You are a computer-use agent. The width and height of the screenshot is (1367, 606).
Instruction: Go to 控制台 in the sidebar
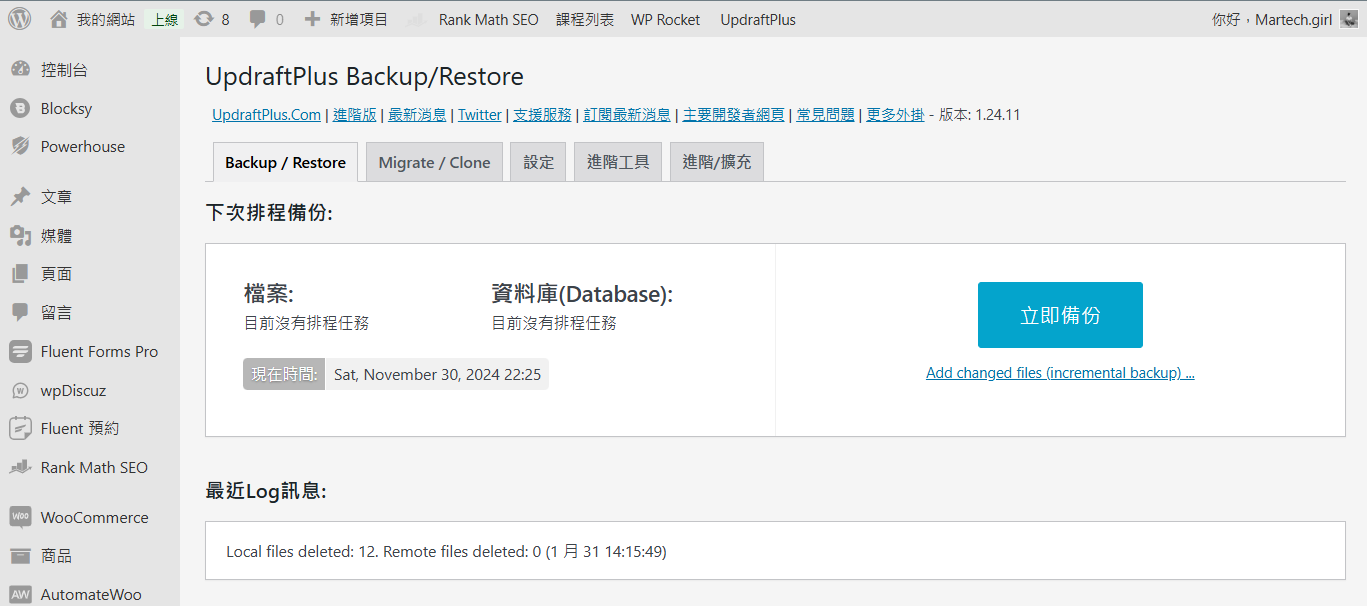click(x=64, y=70)
